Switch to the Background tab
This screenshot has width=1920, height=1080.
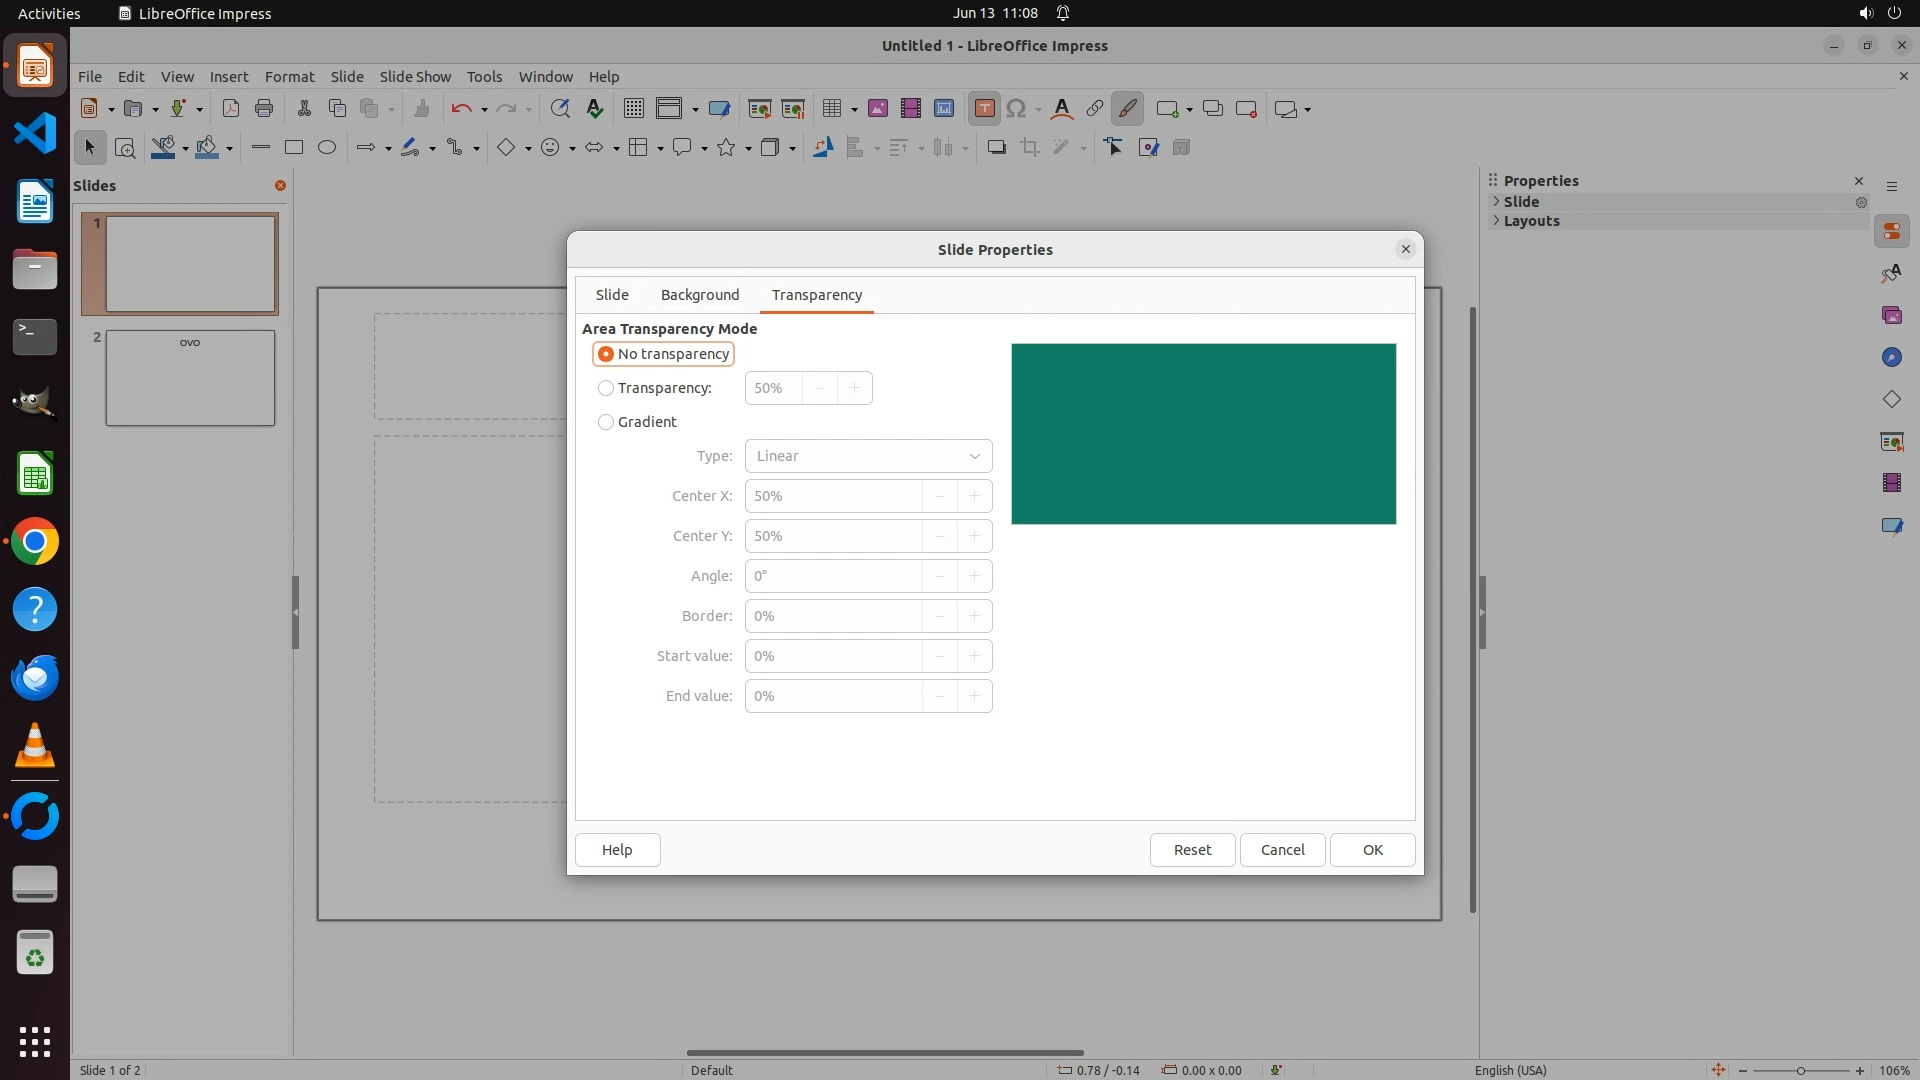click(x=700, y=295)
